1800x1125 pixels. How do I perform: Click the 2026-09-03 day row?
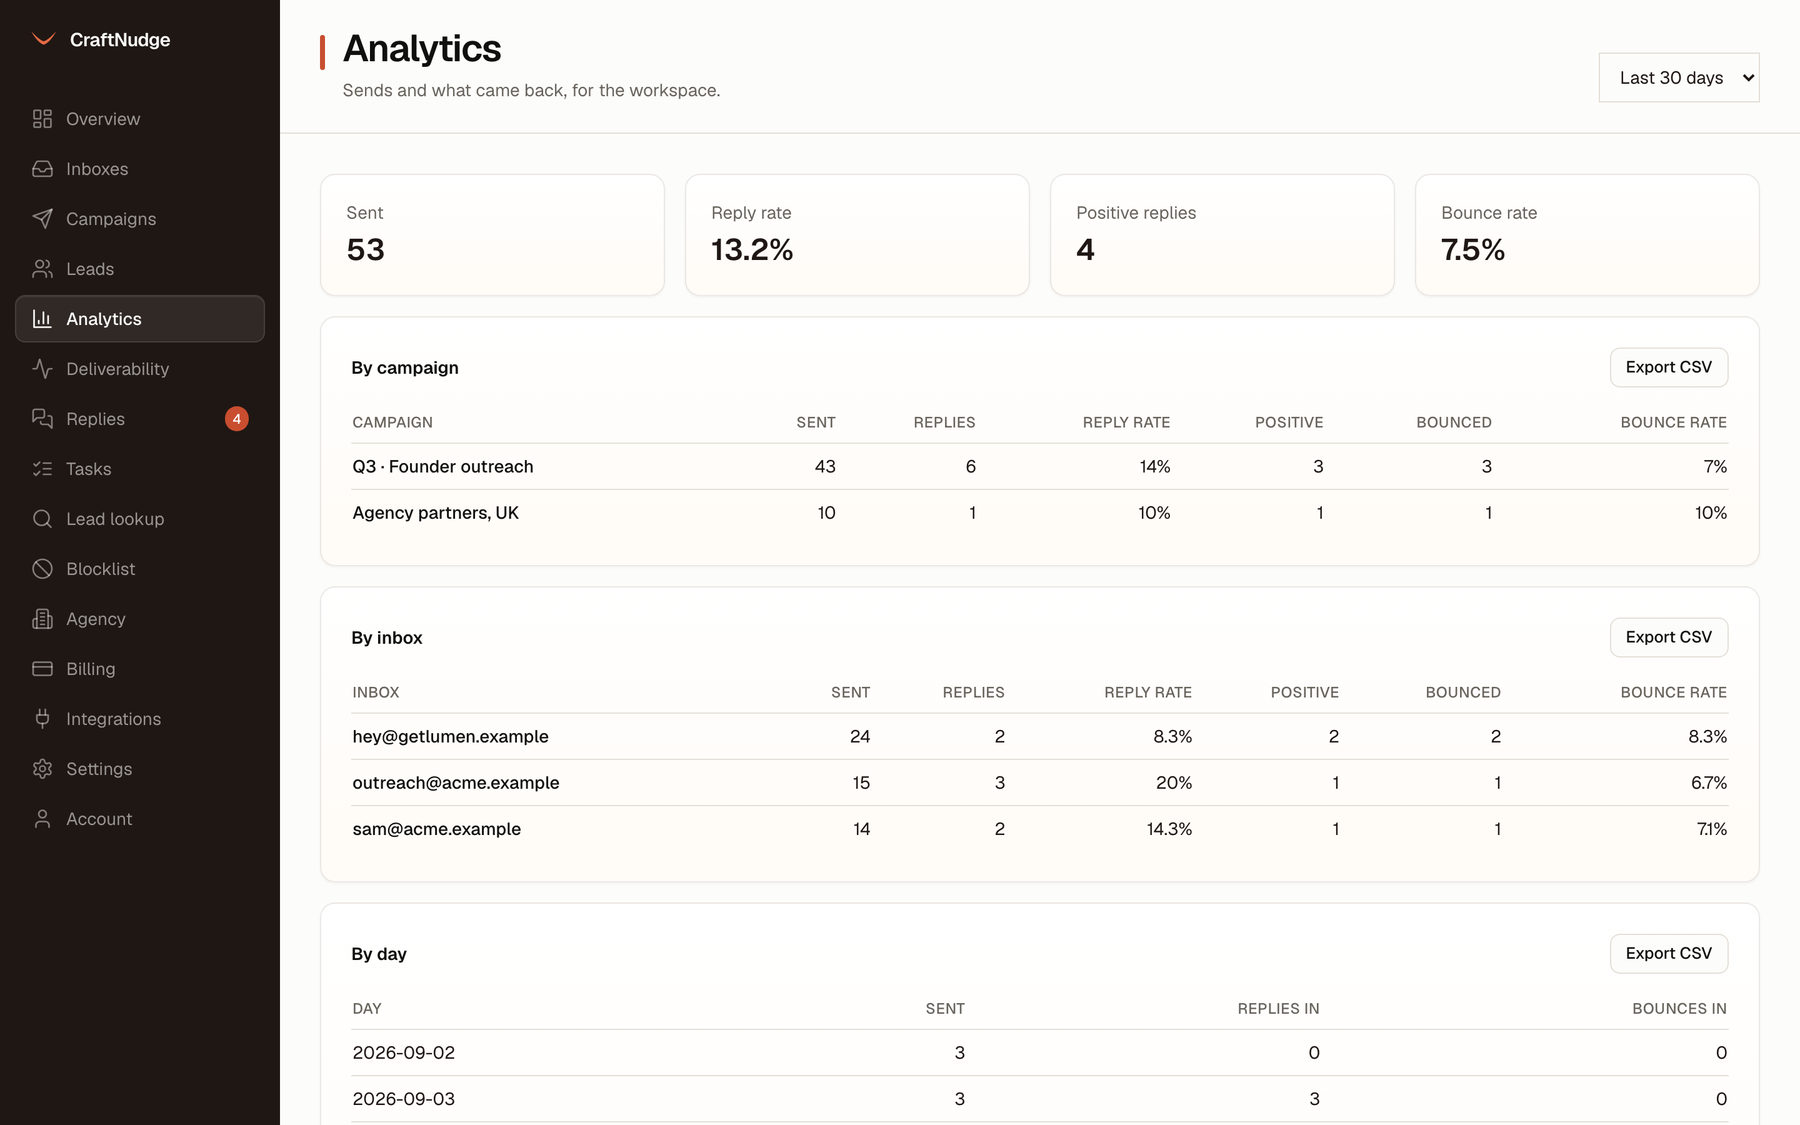(x=1040, y=1099)
